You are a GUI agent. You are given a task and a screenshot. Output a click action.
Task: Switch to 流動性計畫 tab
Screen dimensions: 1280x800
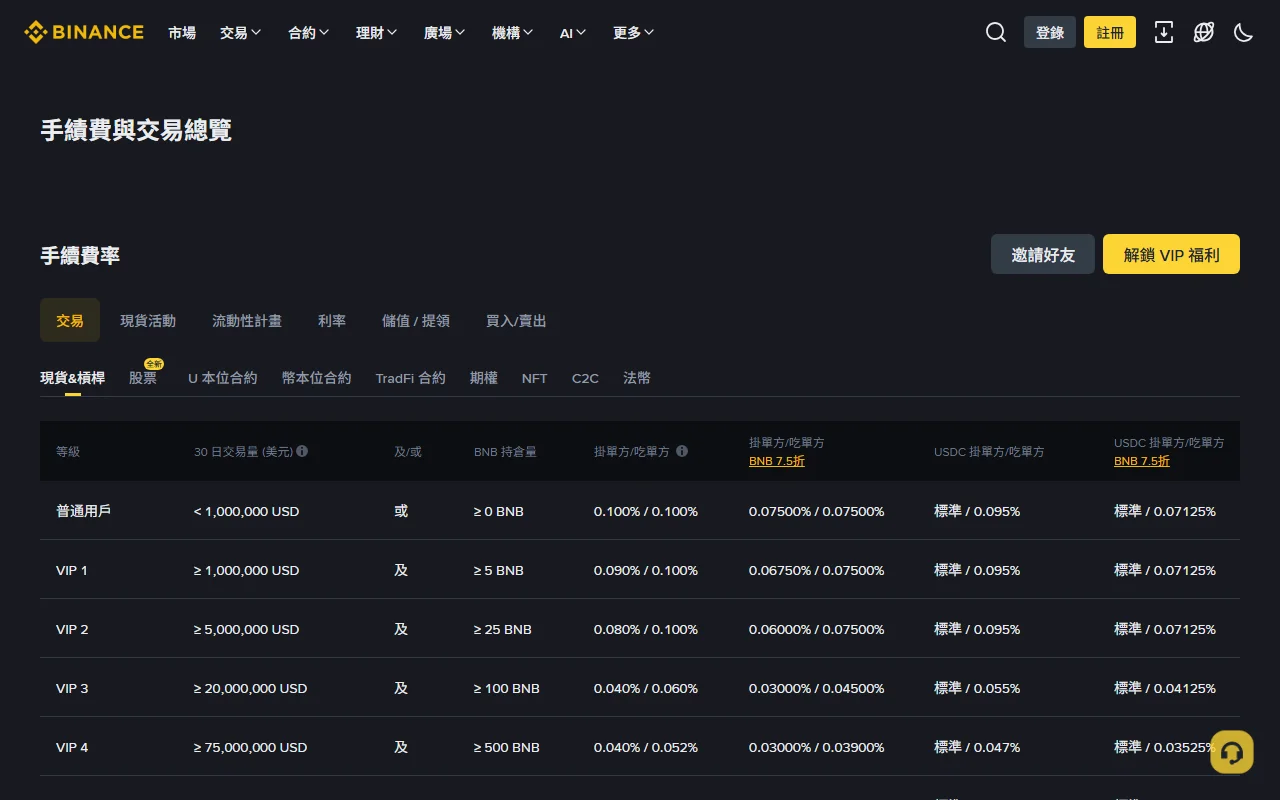[247, 320]
